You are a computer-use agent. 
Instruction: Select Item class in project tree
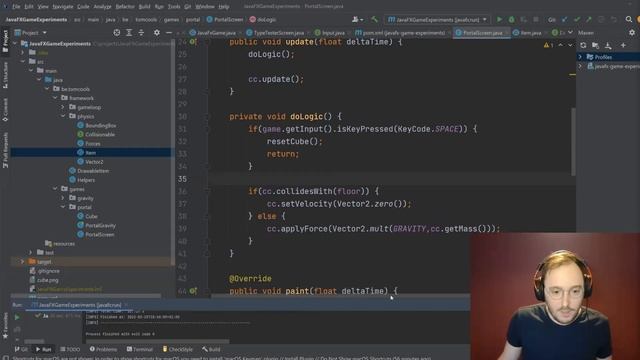point(91,153)
